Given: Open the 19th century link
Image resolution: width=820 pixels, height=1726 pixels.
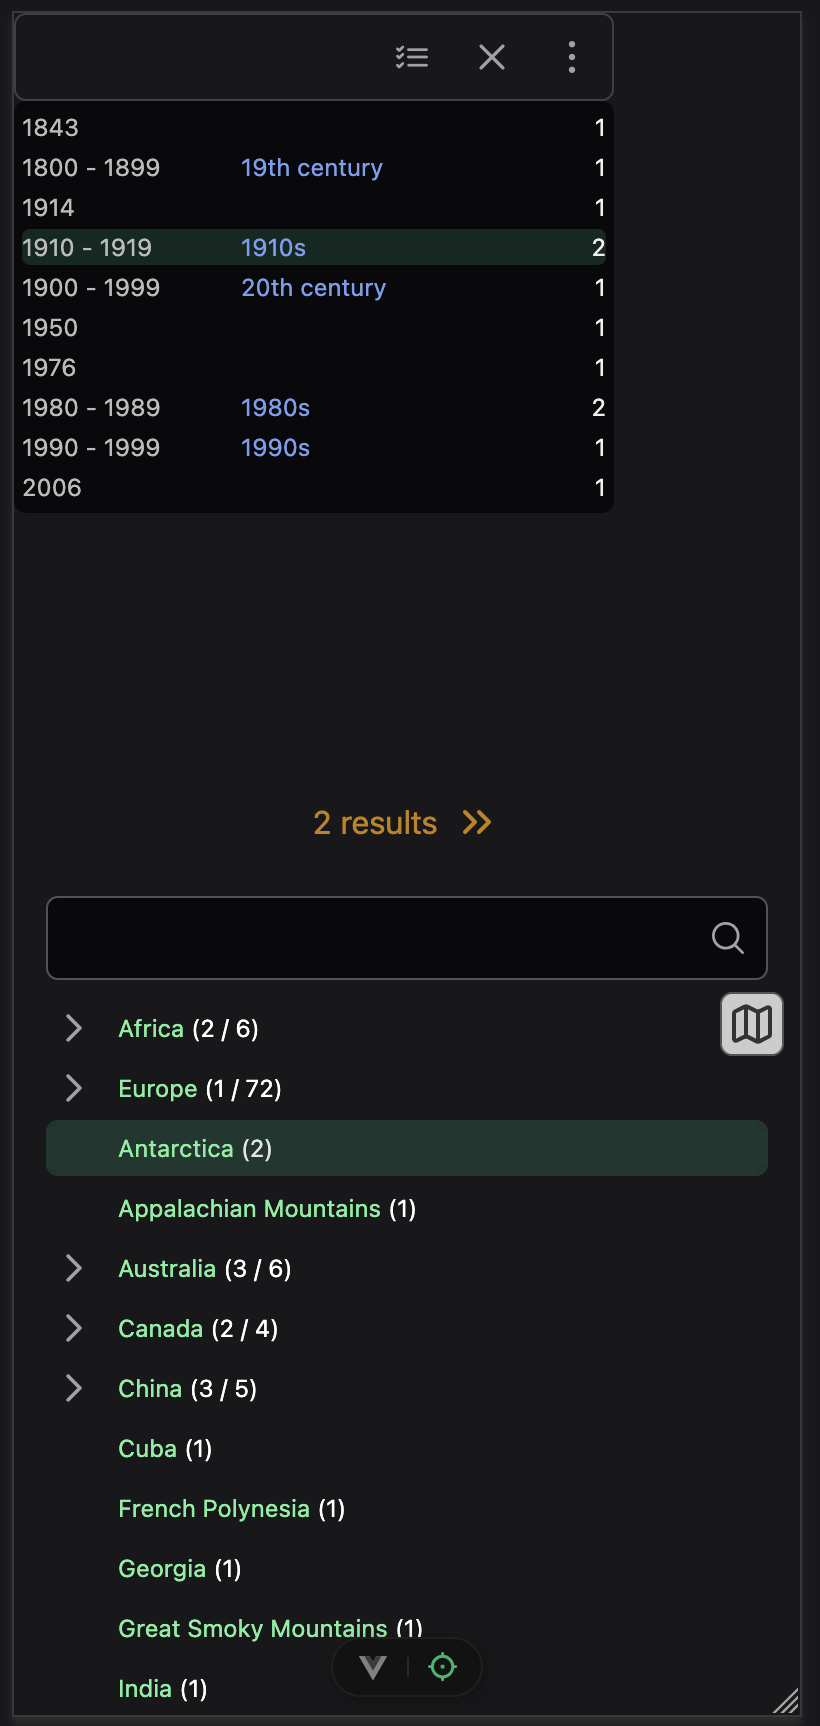Looking at the screenshot, I should (312, 167).
